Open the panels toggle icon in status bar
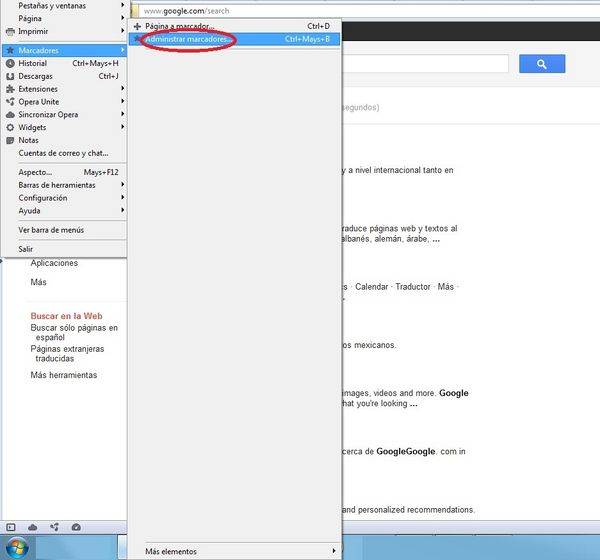 click(x=10, y=527)
